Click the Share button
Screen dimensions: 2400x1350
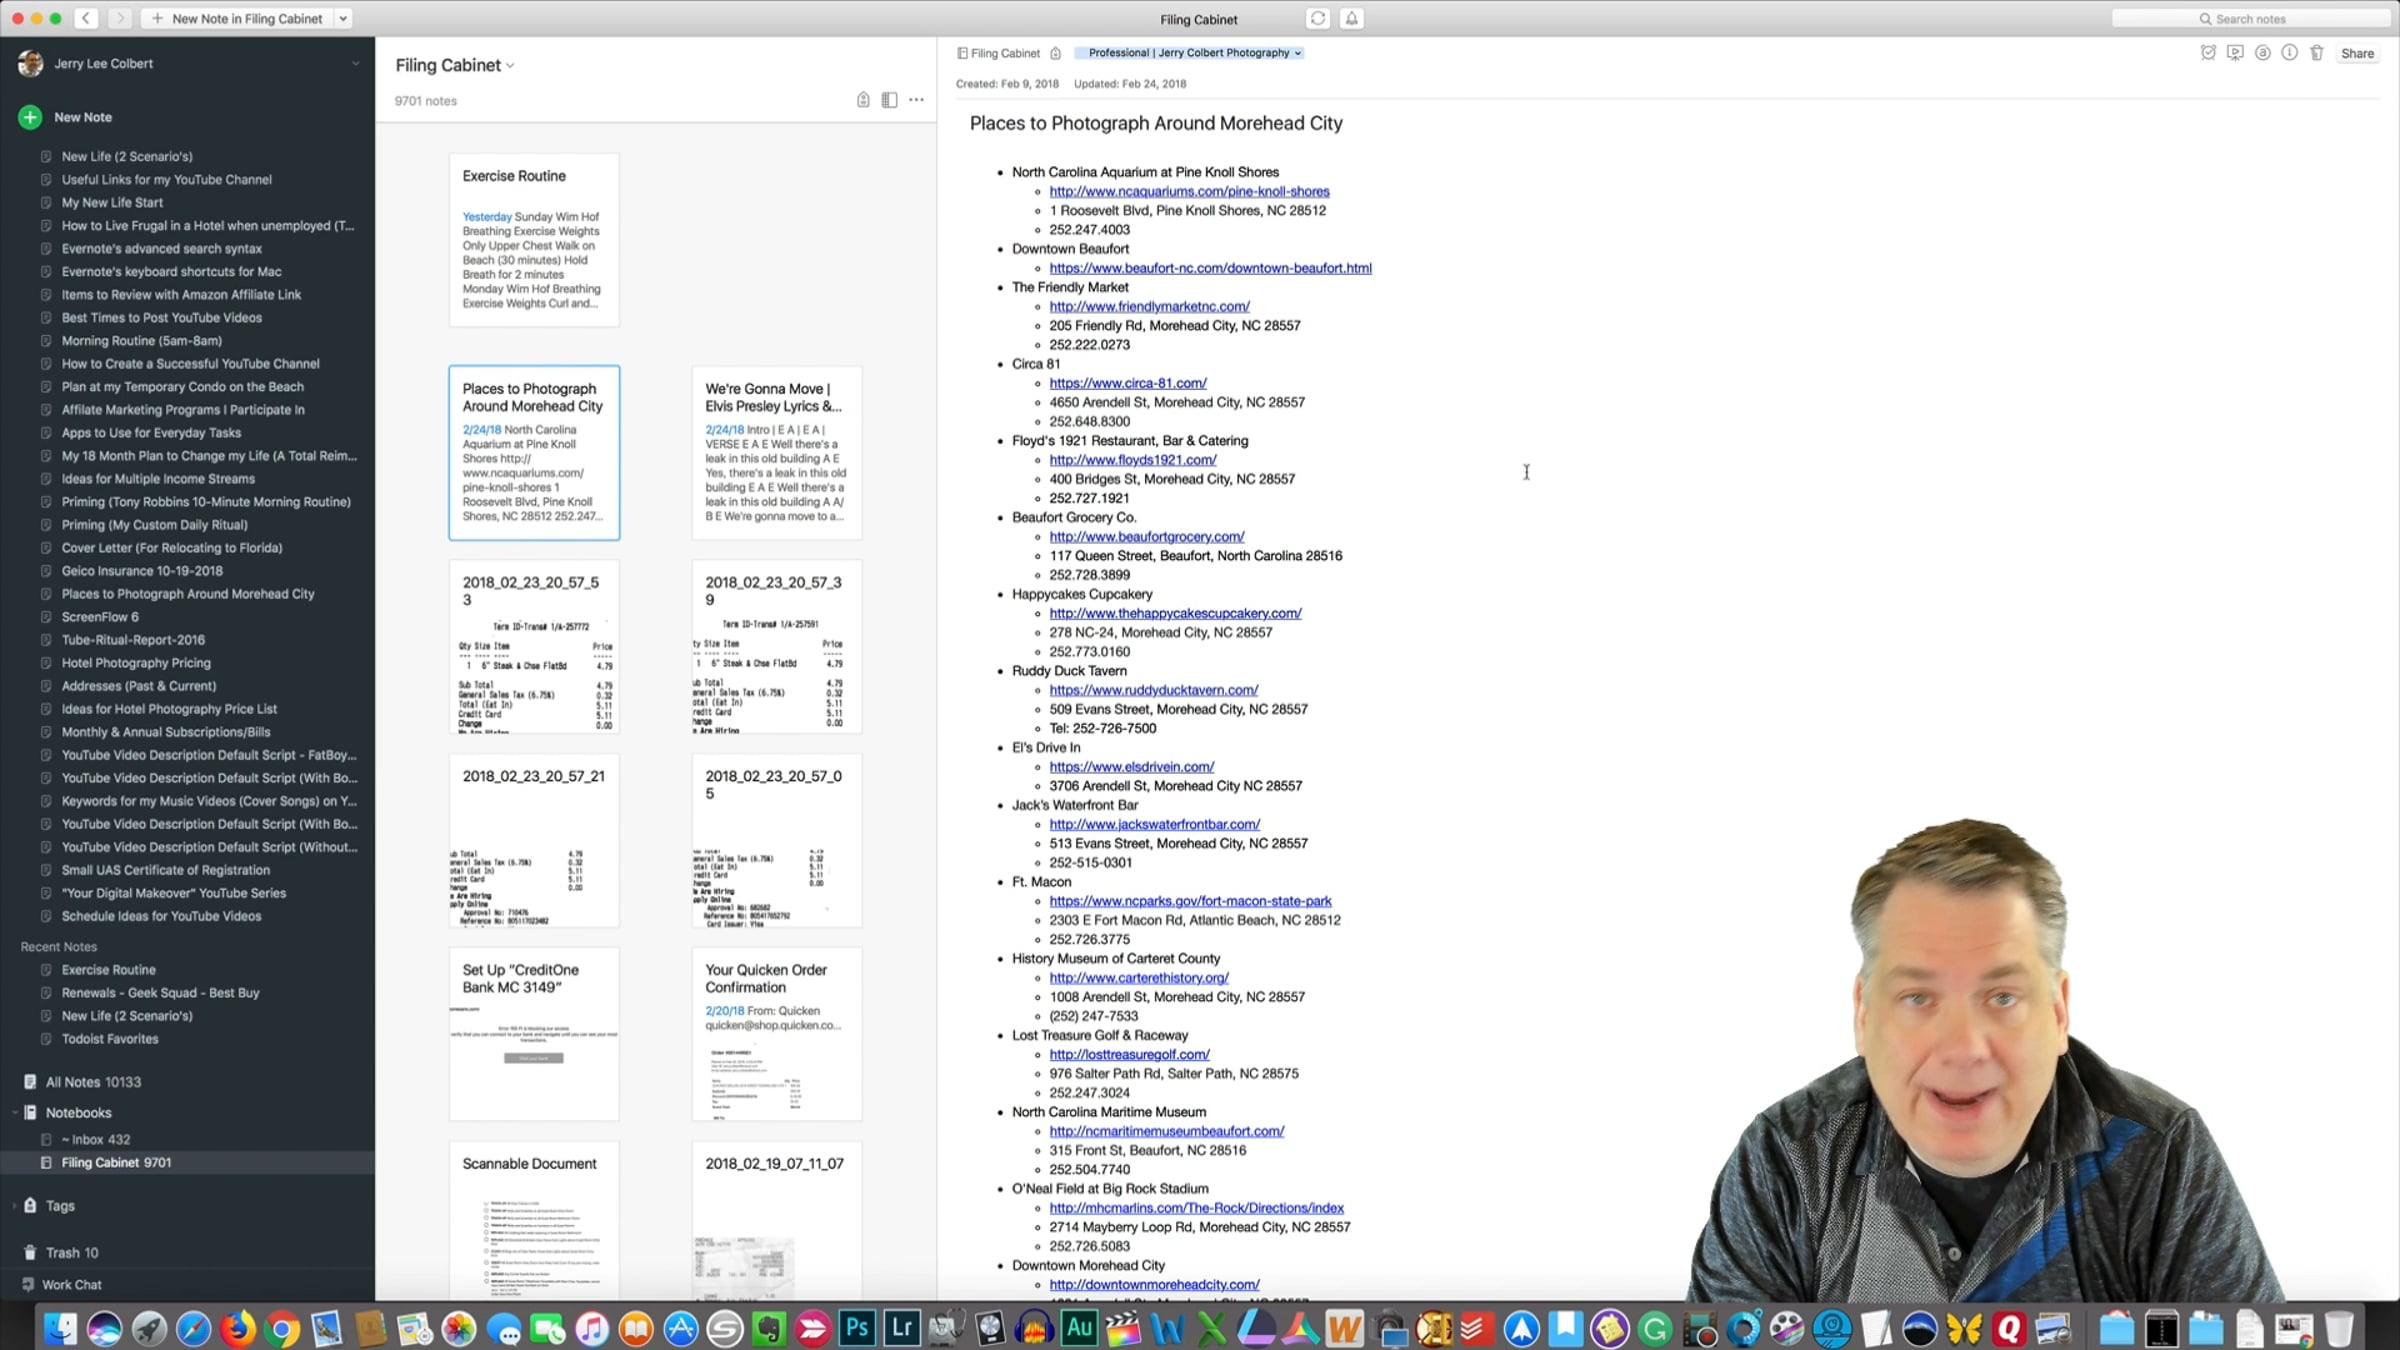click(x=2357, y=53)
